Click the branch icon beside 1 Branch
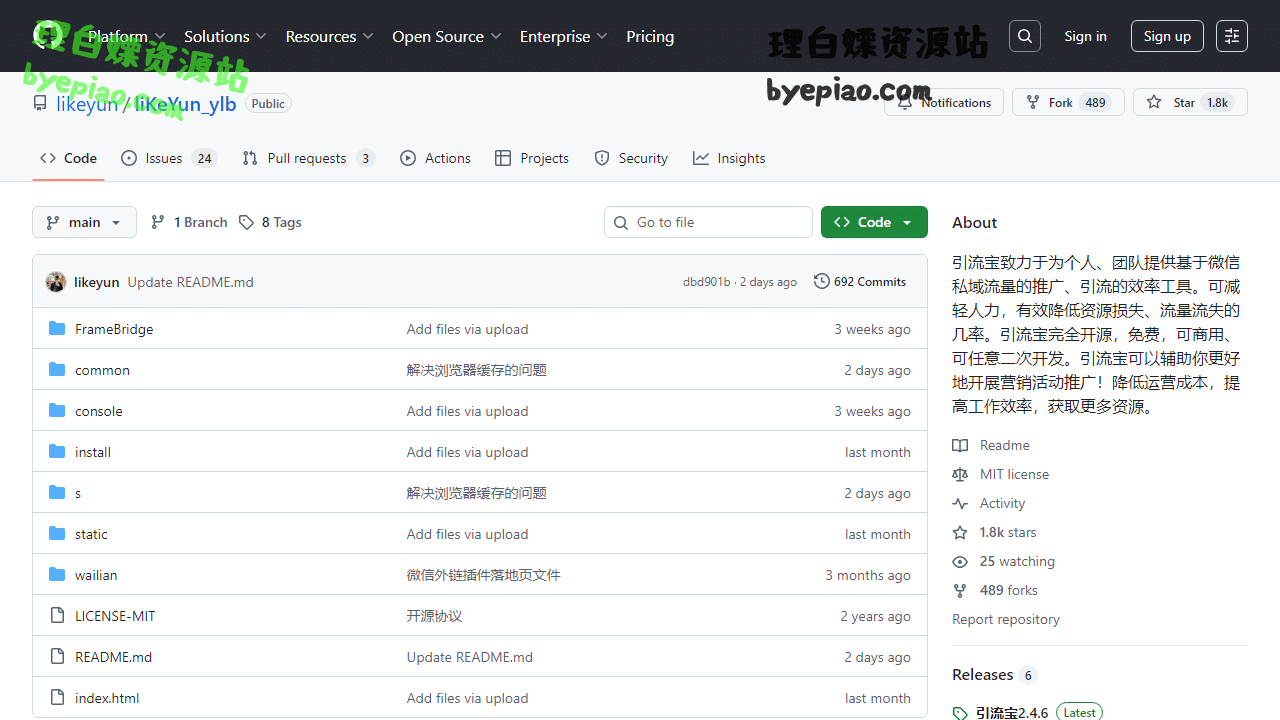 [x=158, y=222]
